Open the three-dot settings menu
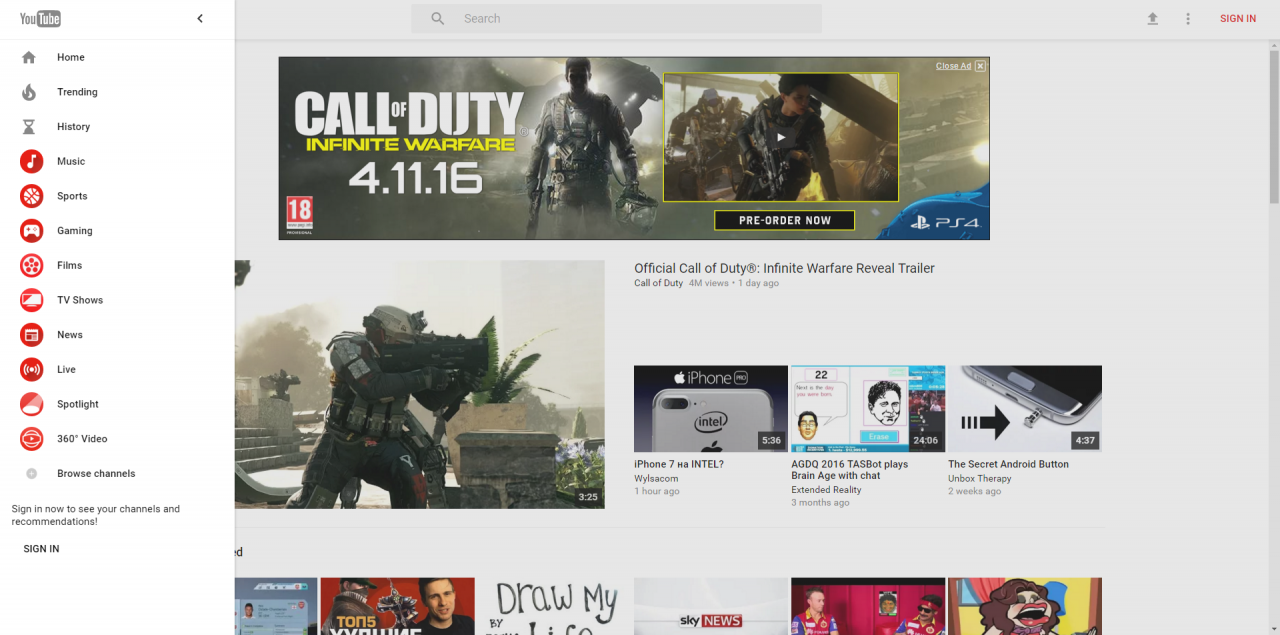This screenshot has height=635, width=1280. [1188, 19]
